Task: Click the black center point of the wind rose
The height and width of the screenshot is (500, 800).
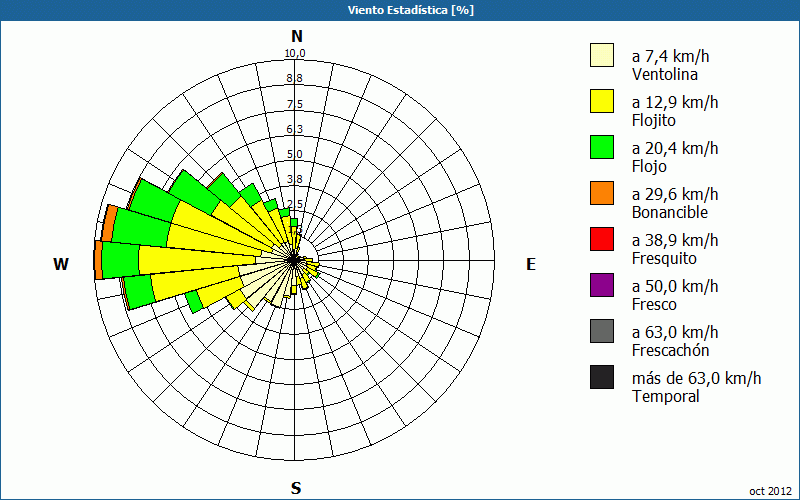Action: point(294,260)
